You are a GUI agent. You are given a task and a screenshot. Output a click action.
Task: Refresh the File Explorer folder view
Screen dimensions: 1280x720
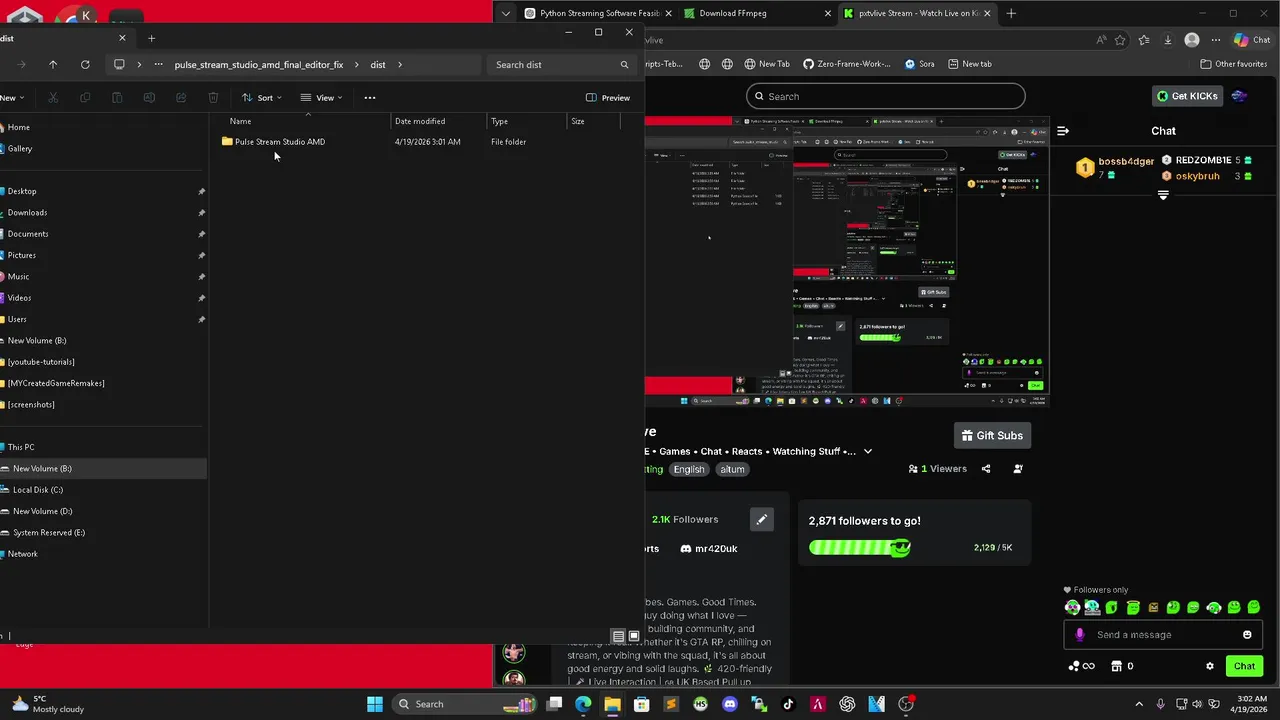[85, 64]
